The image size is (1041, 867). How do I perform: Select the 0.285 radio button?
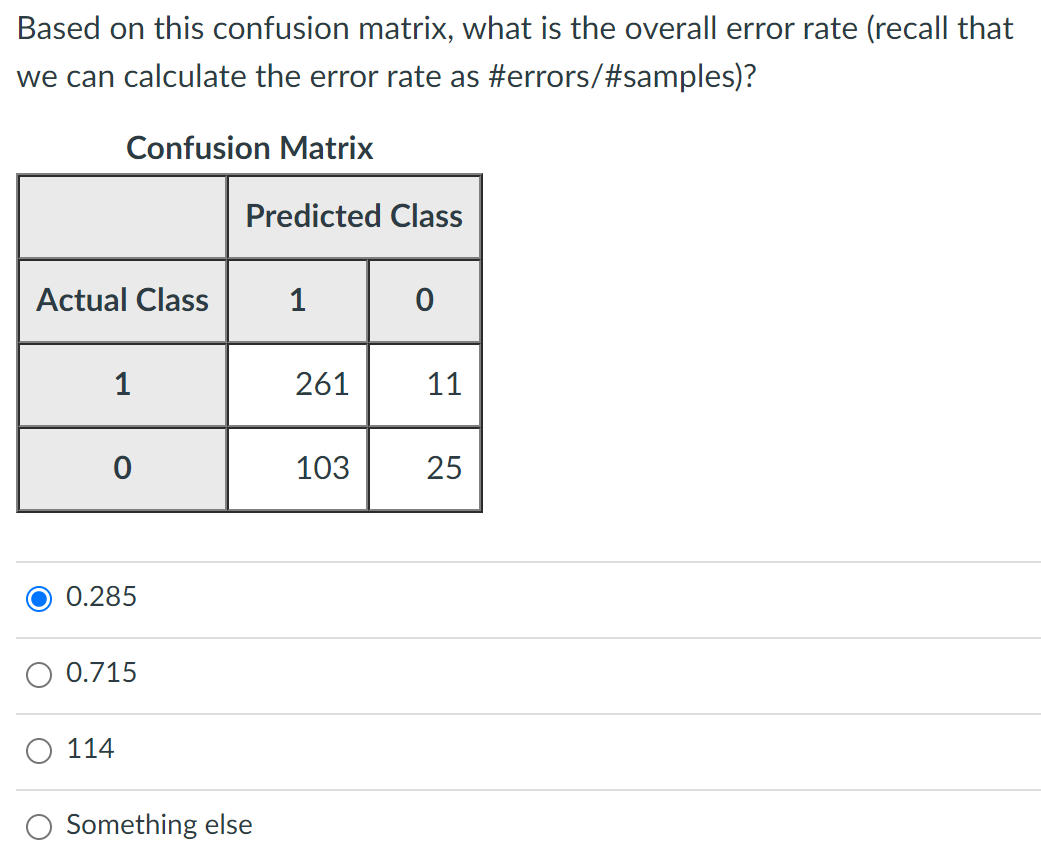(38, 597)
